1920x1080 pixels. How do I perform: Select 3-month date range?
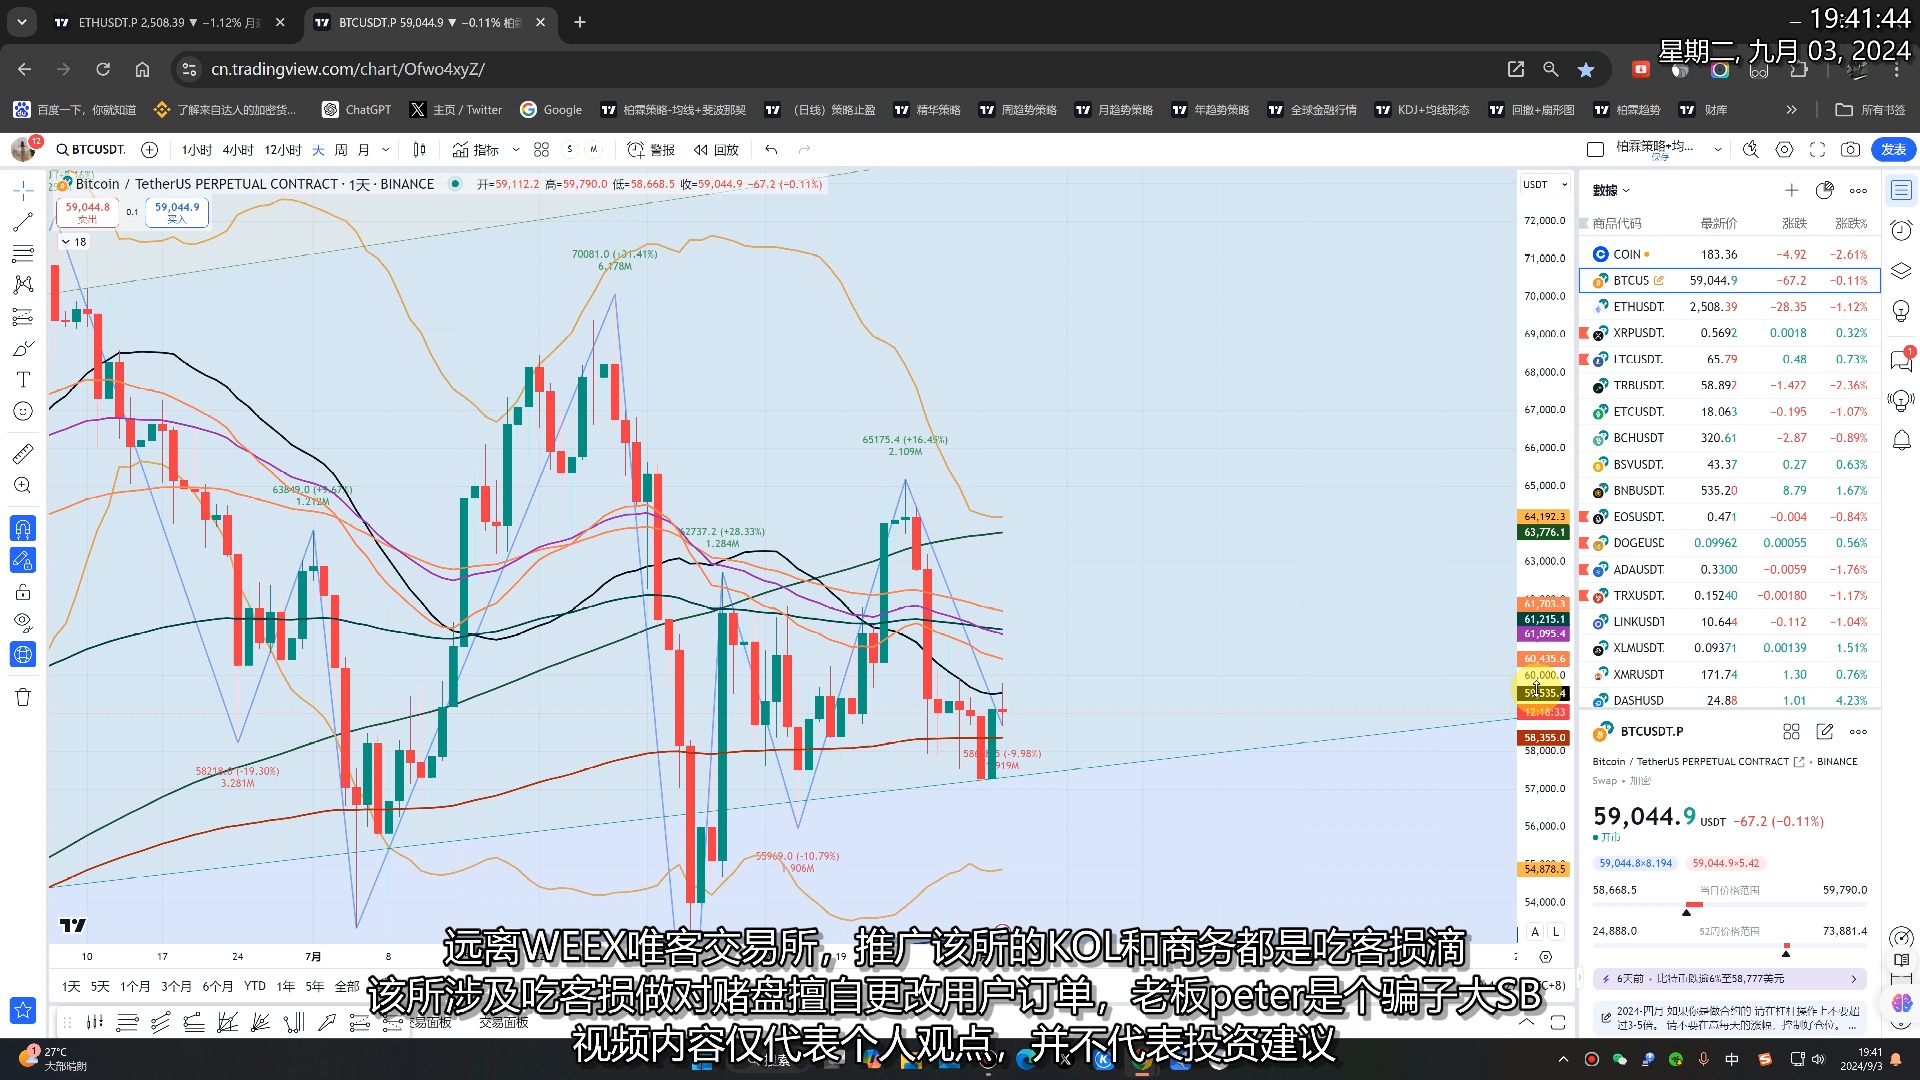[176, 986]
